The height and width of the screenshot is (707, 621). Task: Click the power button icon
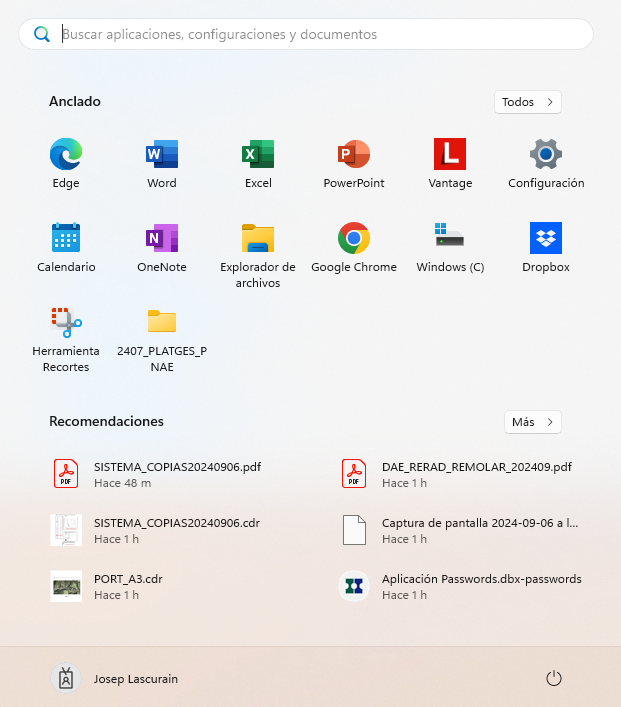[x=554, y=679]
